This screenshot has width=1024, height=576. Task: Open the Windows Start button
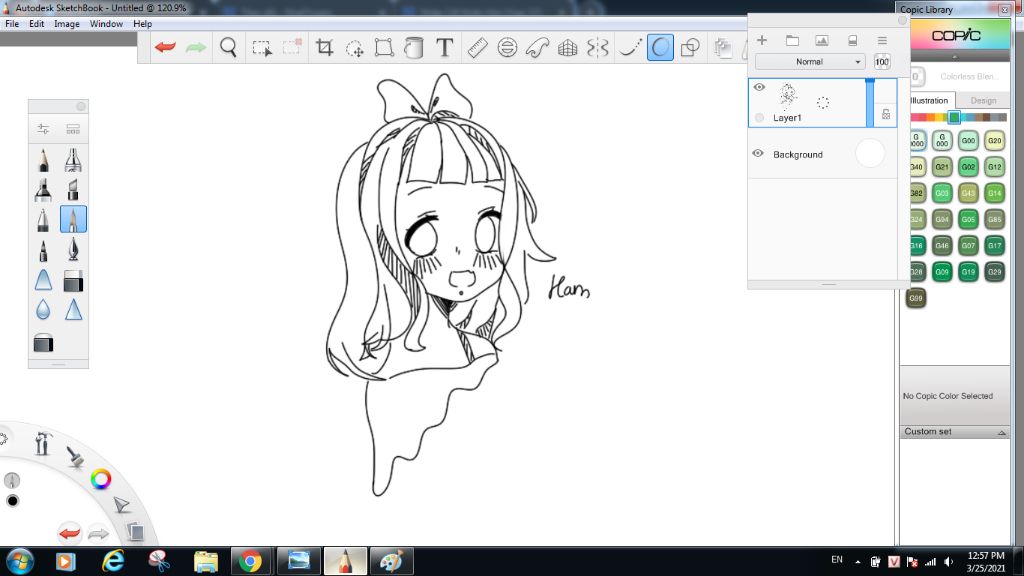tap(20, 561)
